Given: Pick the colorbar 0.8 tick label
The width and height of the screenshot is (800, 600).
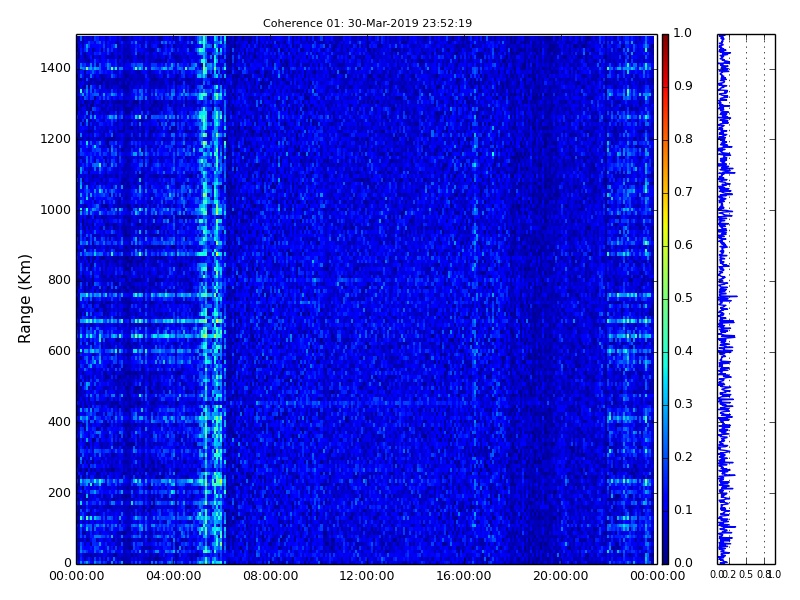Looking at the screenshot, I should click(x=683, y=139).
